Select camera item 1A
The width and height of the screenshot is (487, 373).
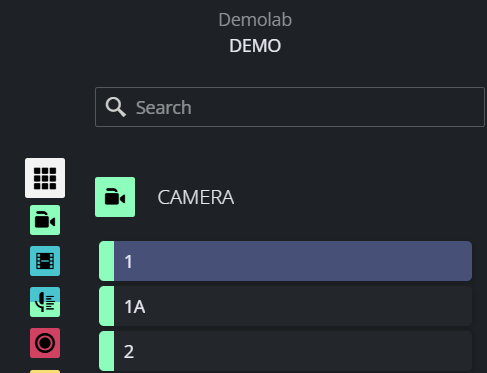pos(285,306)
